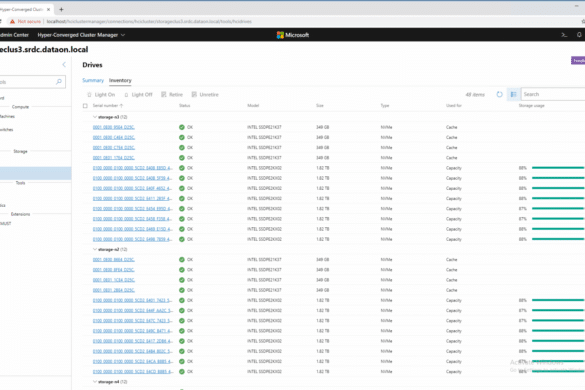The width and height of the screenshot is (585, 390).
Task: Open drive 0001 0800 C784 D25C link
Action: (114, 148)
